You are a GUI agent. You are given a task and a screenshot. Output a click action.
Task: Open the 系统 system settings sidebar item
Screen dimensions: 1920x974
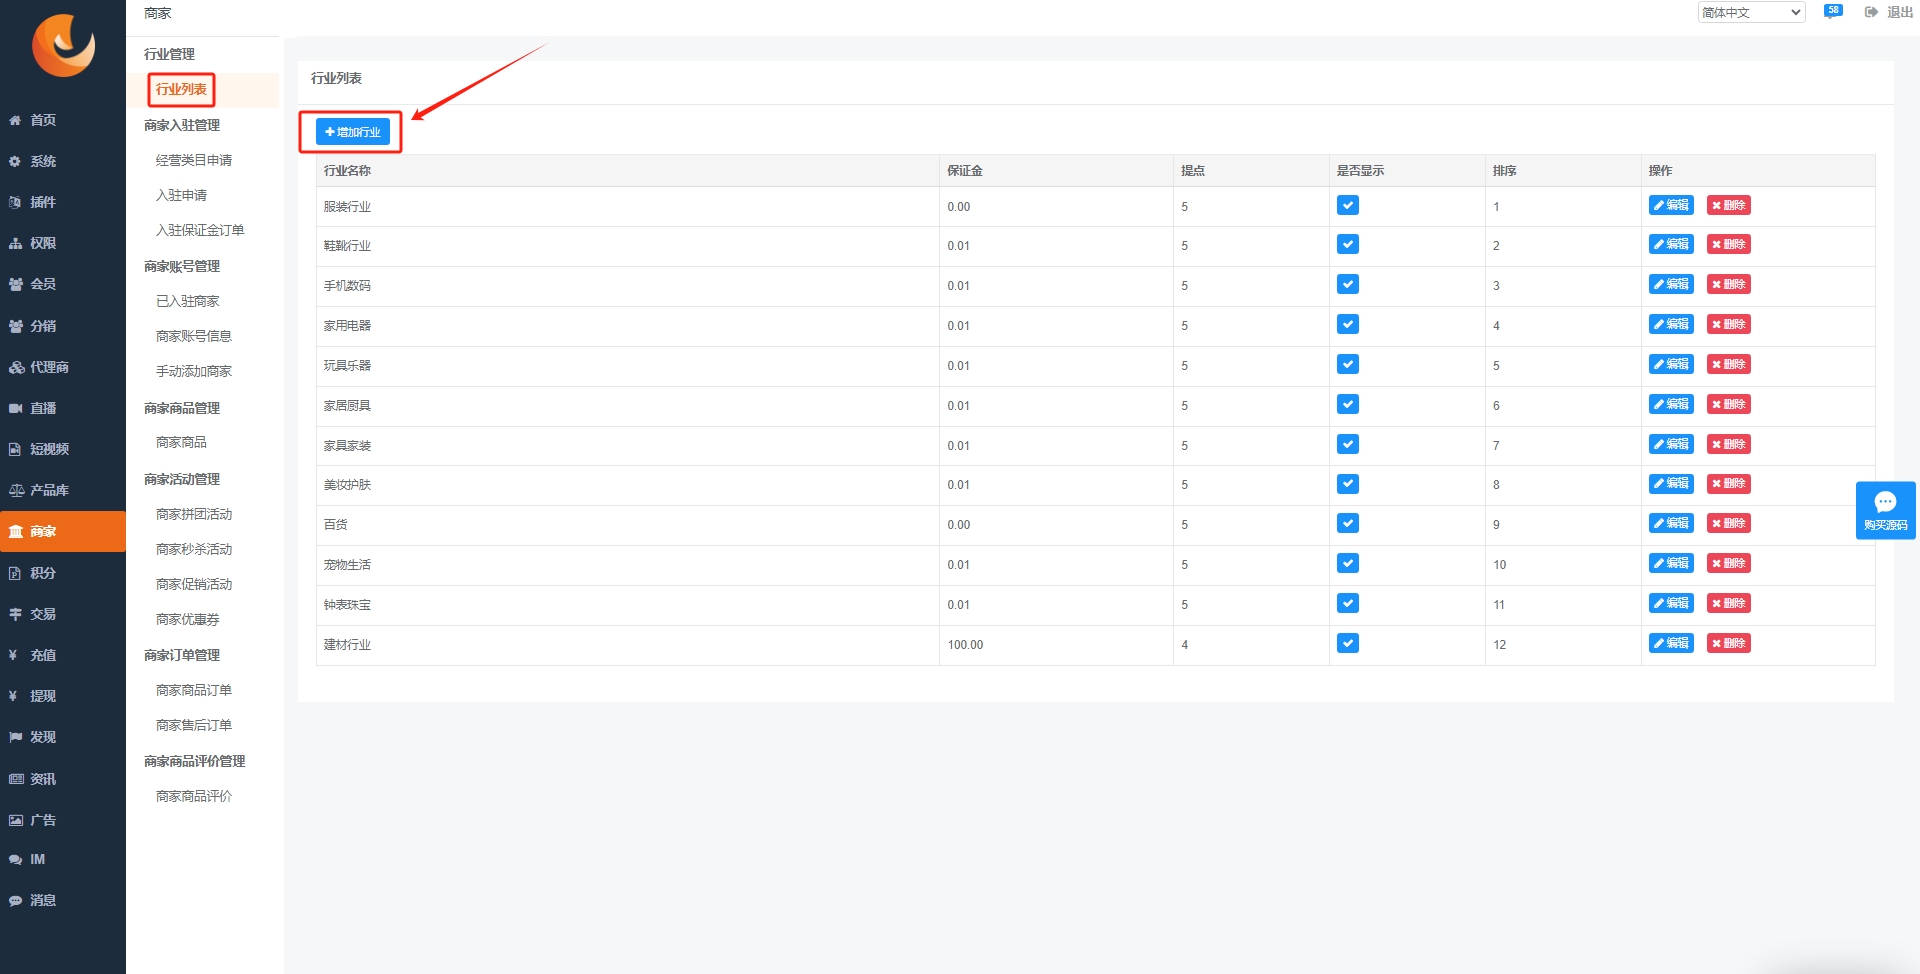(x=62, y=161)
